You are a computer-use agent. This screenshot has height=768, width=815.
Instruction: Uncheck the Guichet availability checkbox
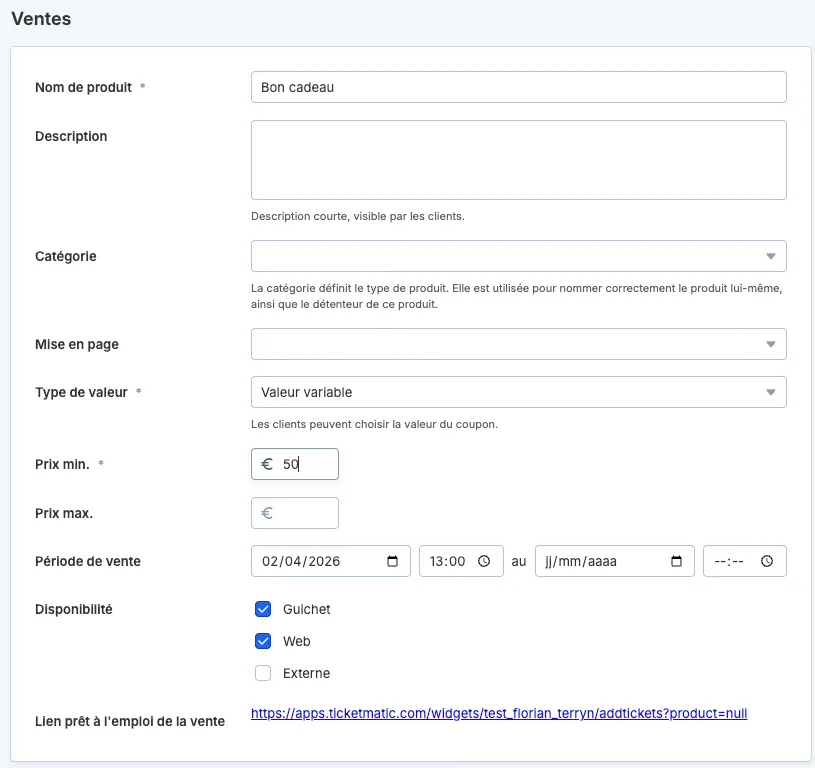point(263,609)
